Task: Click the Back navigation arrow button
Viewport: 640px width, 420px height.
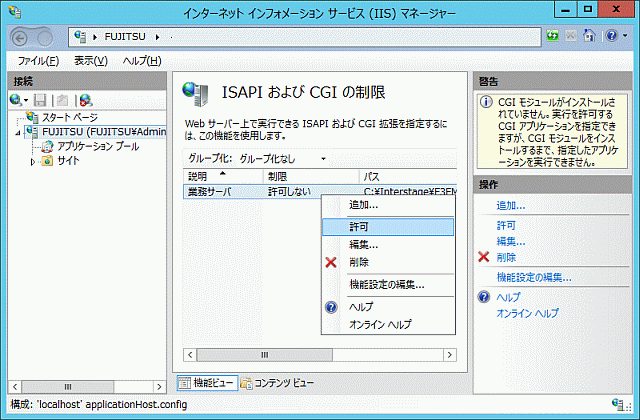Action: tap(20, 38)
